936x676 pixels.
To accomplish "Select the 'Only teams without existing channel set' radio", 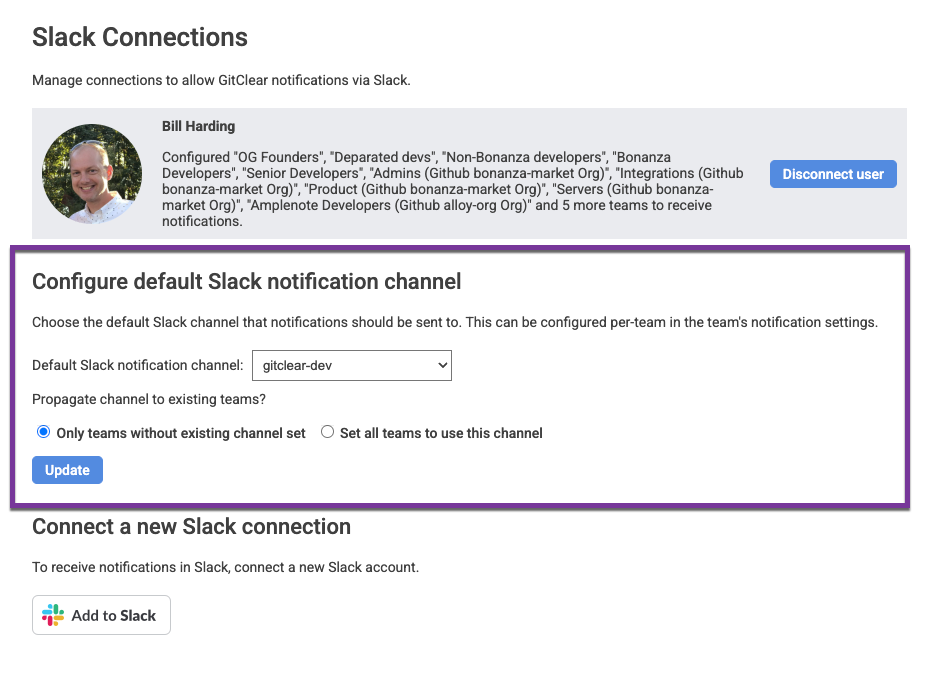I will tap(43, 433).
